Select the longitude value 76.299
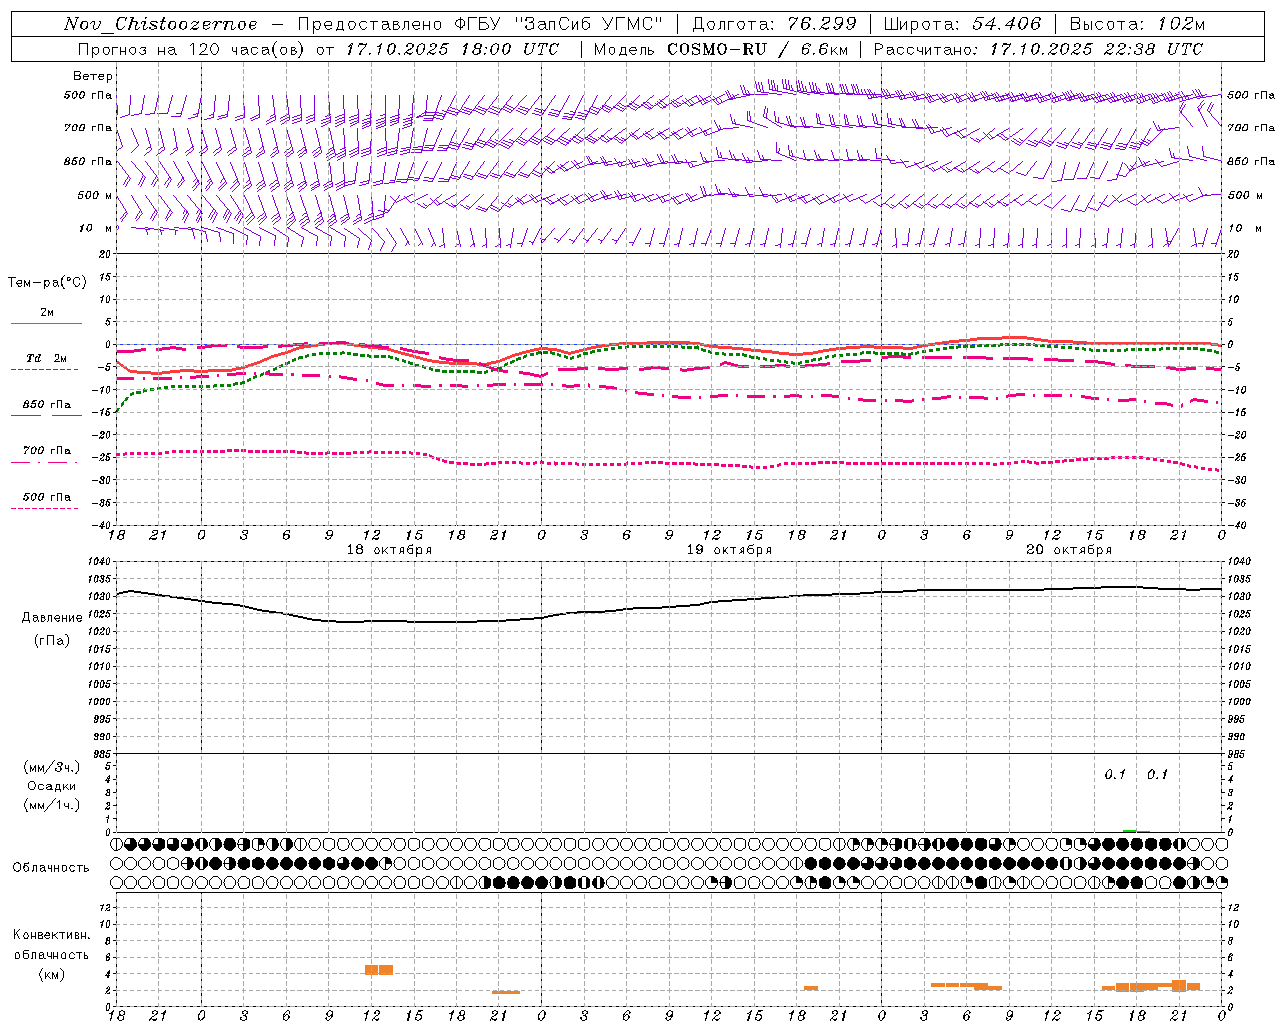 point(823,24)
